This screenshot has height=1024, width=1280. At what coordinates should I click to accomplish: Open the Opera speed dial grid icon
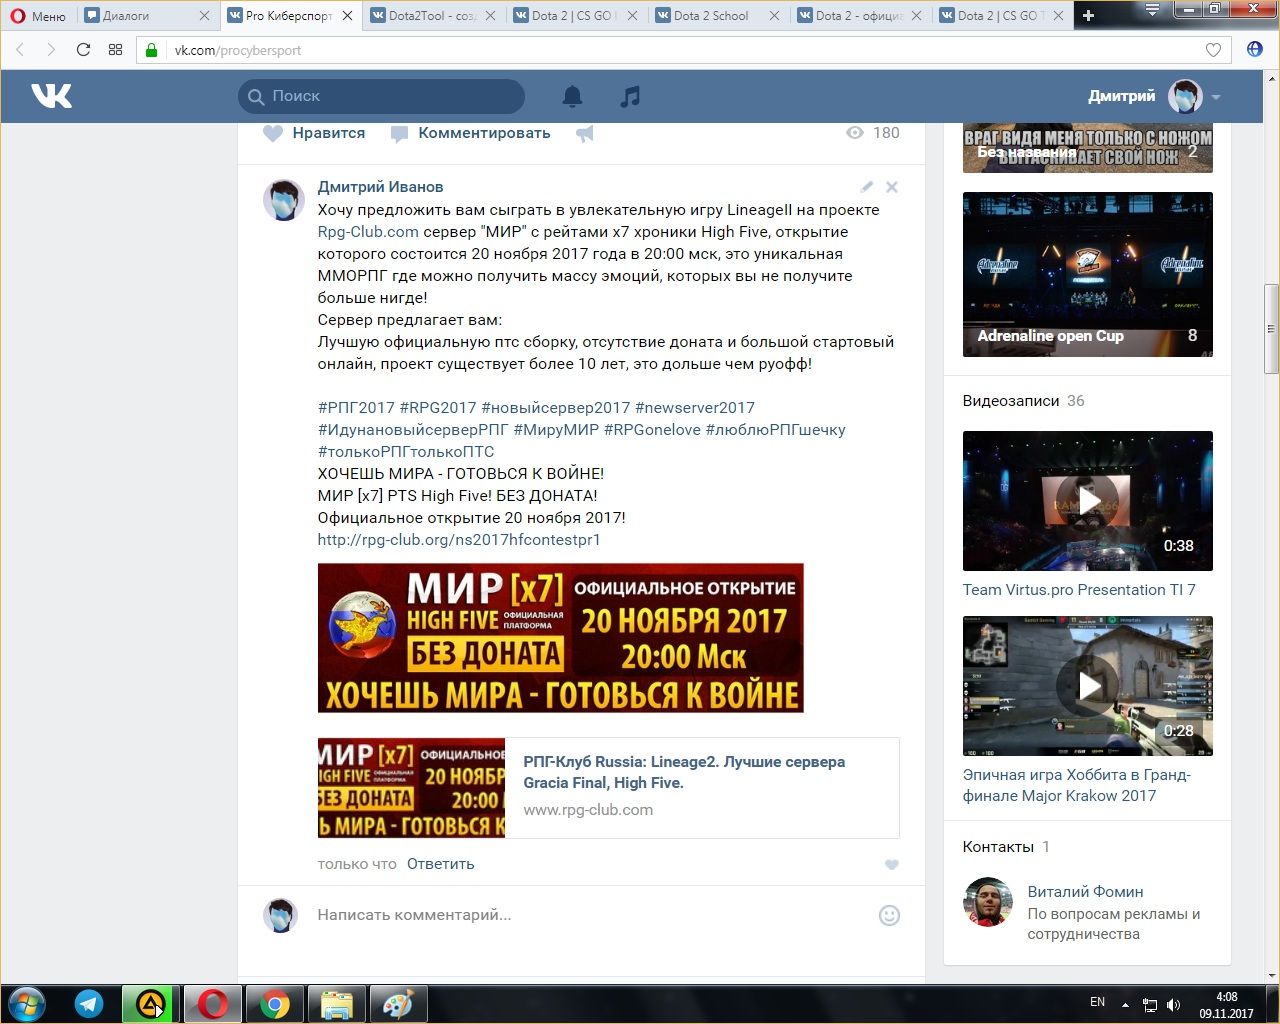pos(115,50)
